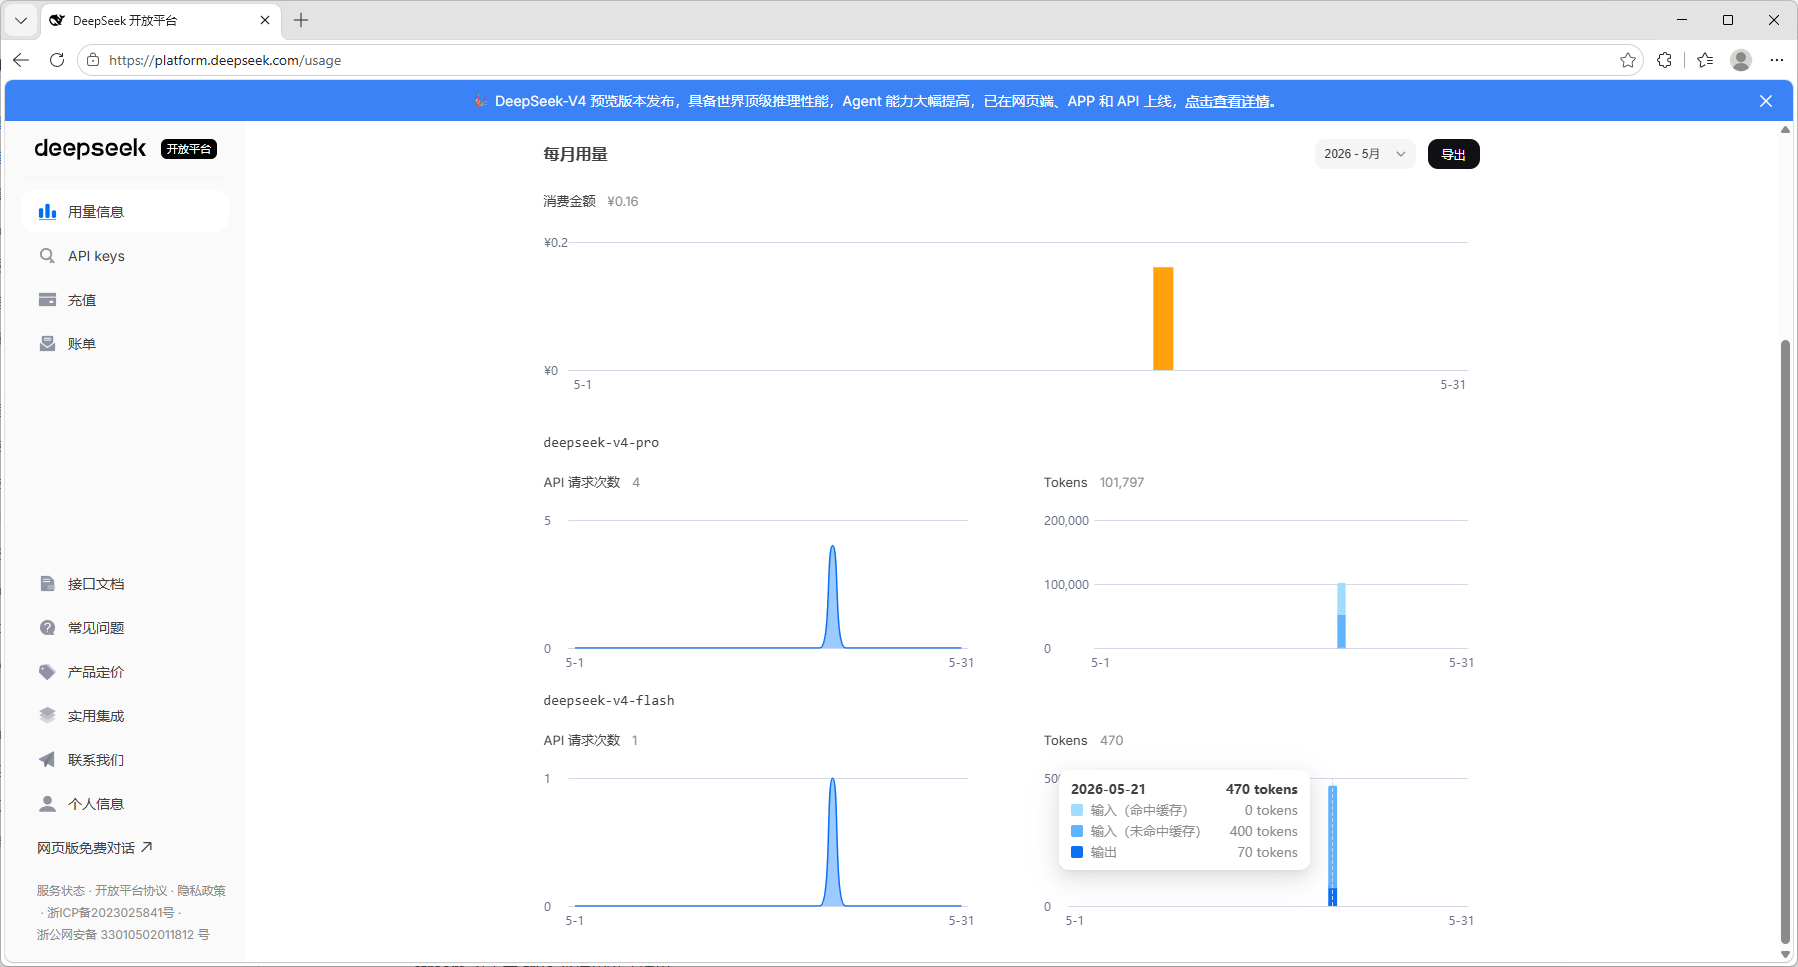Click the deepseek-v4-pro tokens bar
The width and height of the screenshot is (1798, 967).
click(x=1341, y=616)
